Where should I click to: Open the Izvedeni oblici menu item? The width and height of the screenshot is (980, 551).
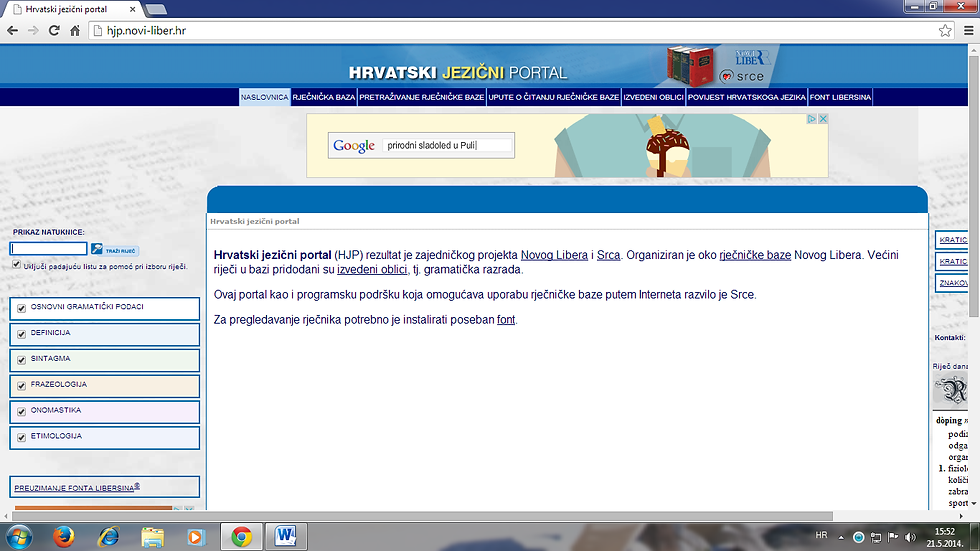tap(653, 97)
